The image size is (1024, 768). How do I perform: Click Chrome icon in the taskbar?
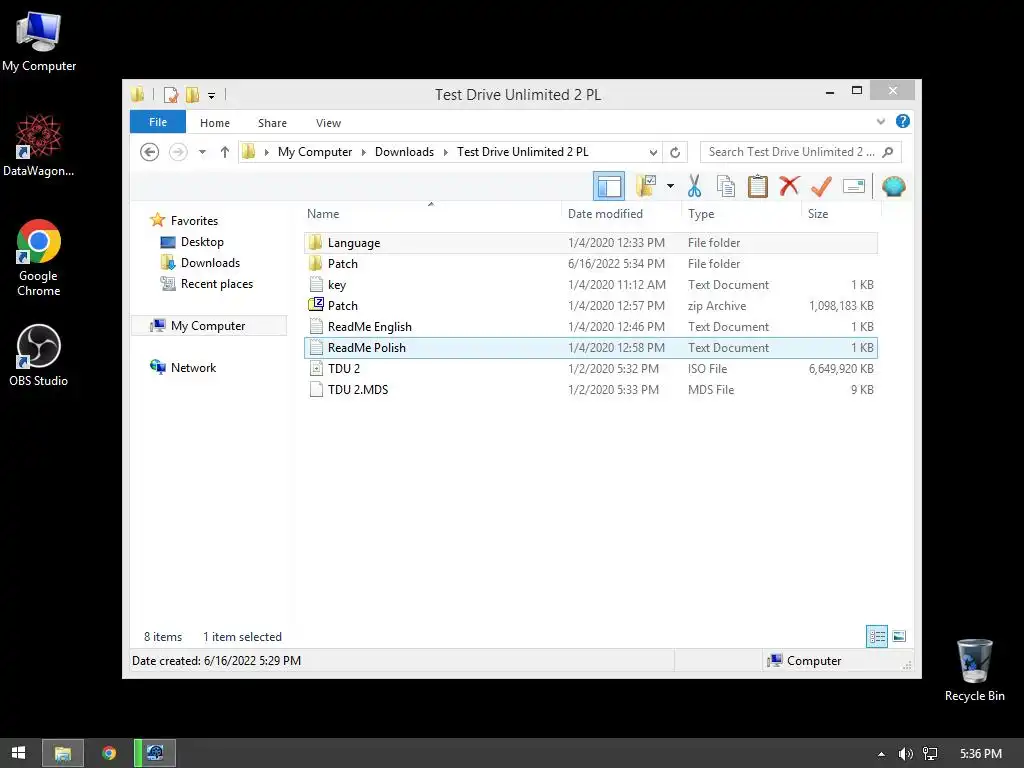pos(109,753)
